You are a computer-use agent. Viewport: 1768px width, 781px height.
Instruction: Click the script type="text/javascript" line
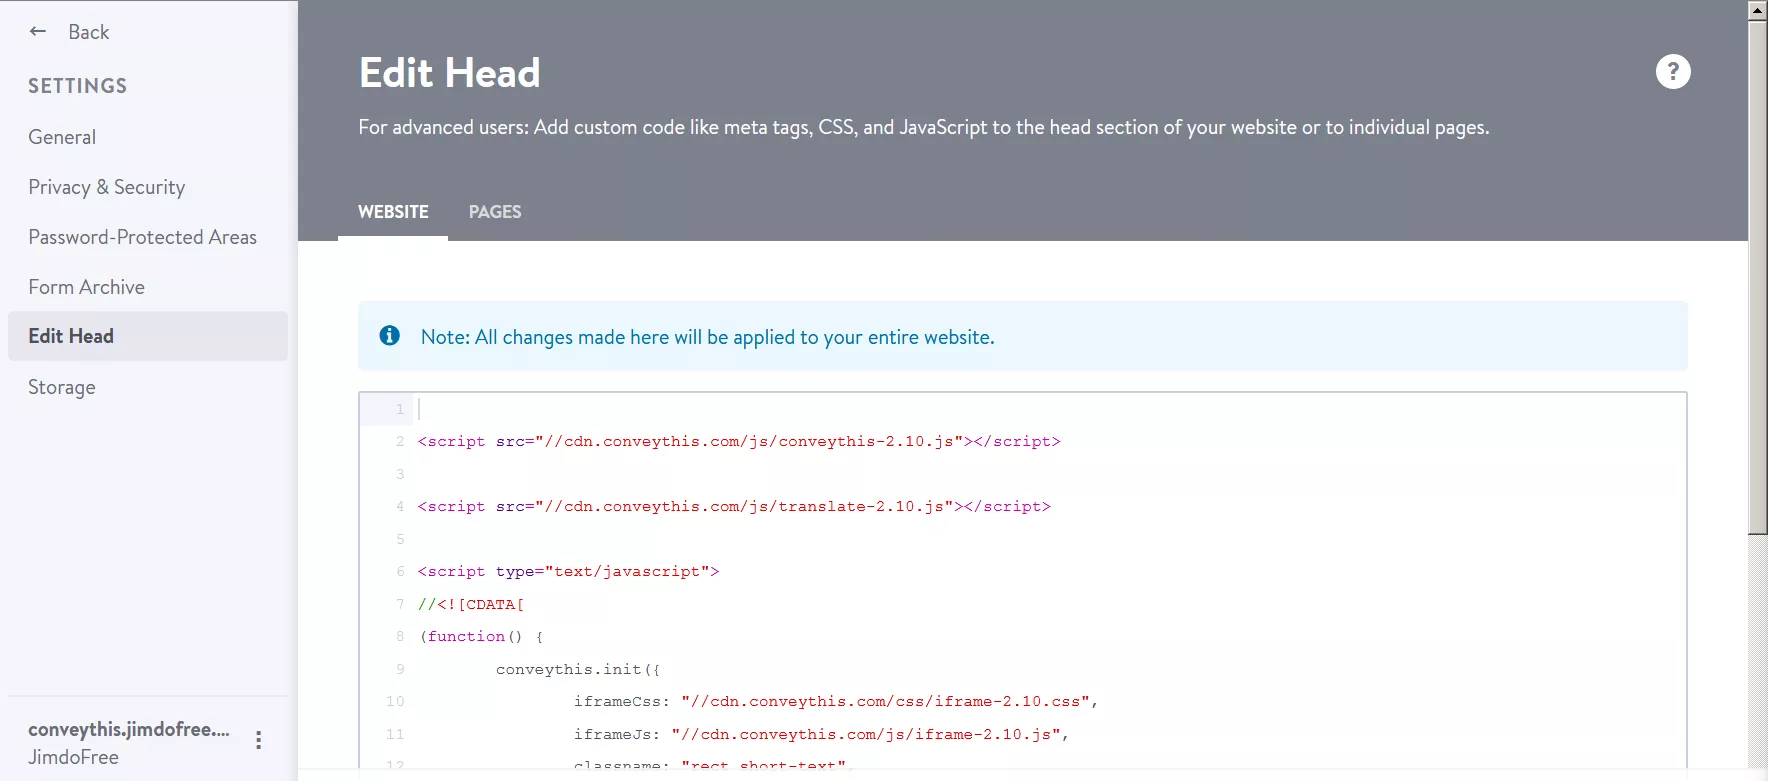568,571
